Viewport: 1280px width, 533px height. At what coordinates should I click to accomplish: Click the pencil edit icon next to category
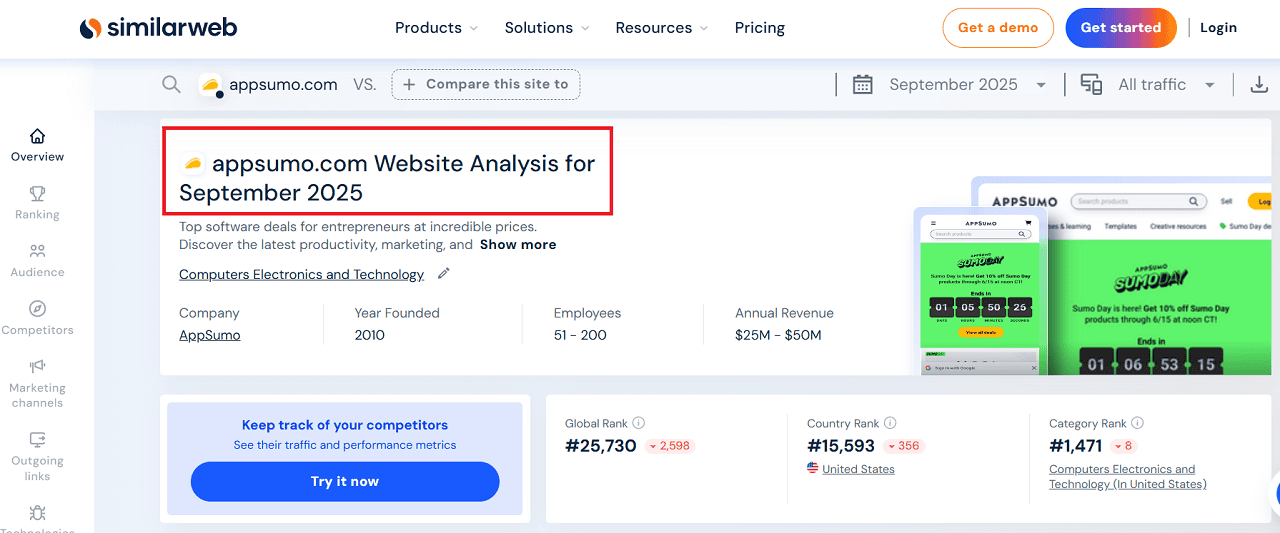[444, 273]
